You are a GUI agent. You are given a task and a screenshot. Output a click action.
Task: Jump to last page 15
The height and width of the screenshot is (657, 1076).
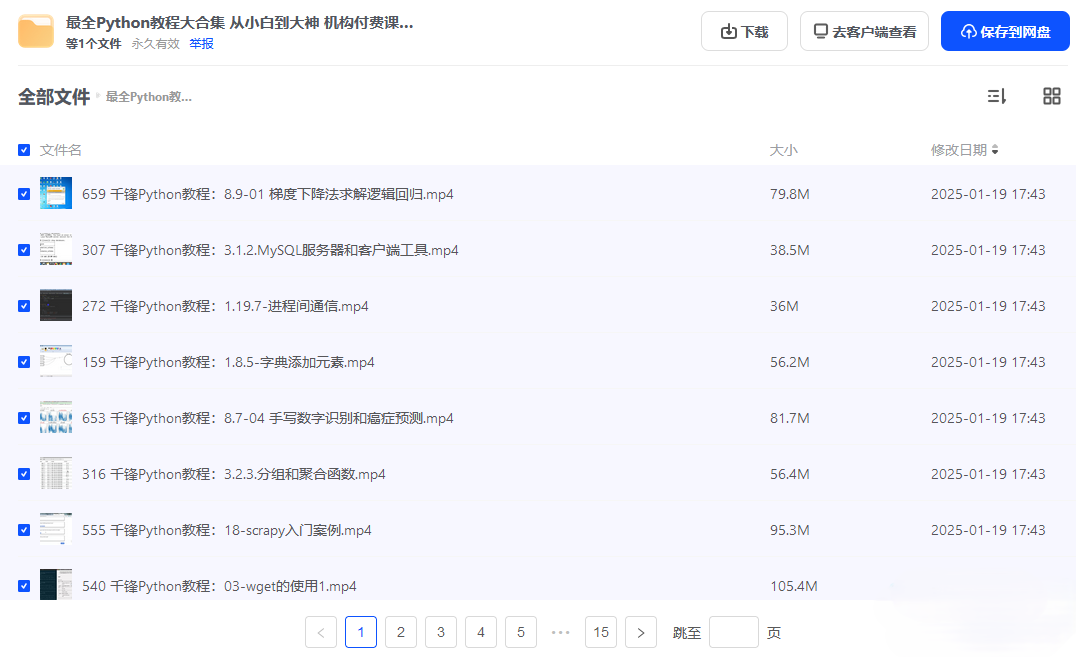coord(601,632)
